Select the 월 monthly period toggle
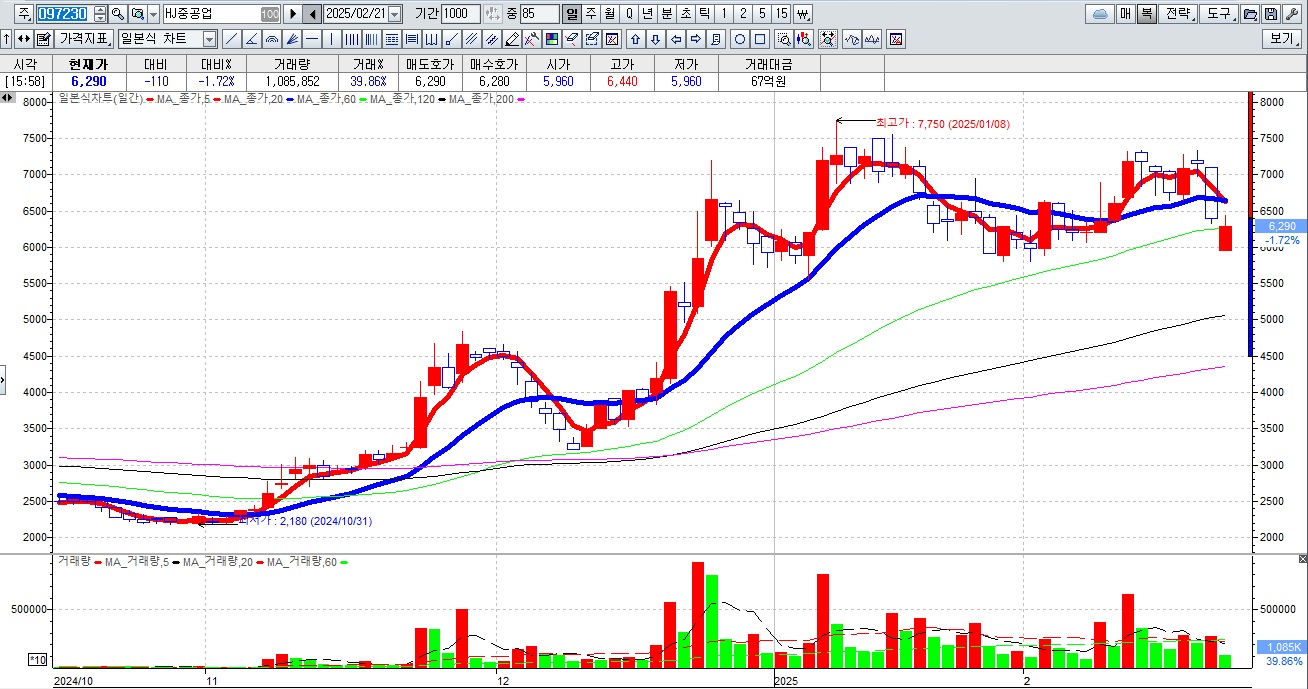Image resolution: width=1308 pixels, height=689 pixels. [609, 14]
